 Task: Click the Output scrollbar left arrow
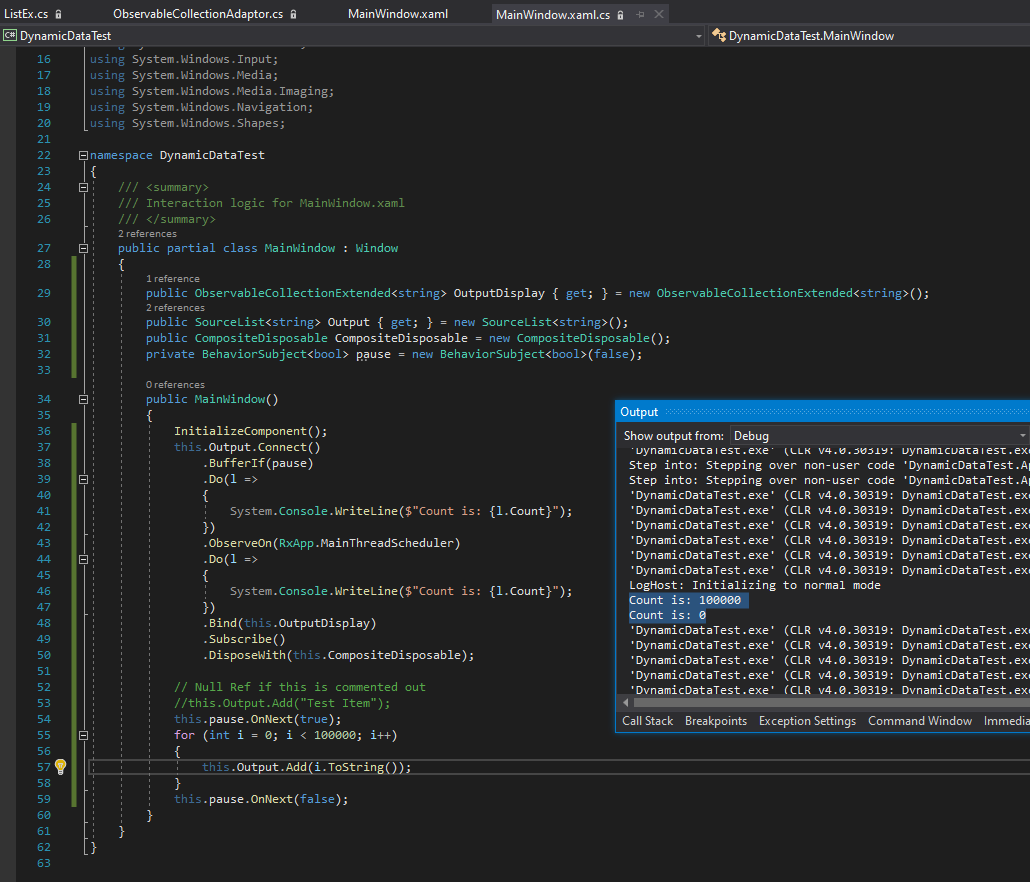coord(625,703)
